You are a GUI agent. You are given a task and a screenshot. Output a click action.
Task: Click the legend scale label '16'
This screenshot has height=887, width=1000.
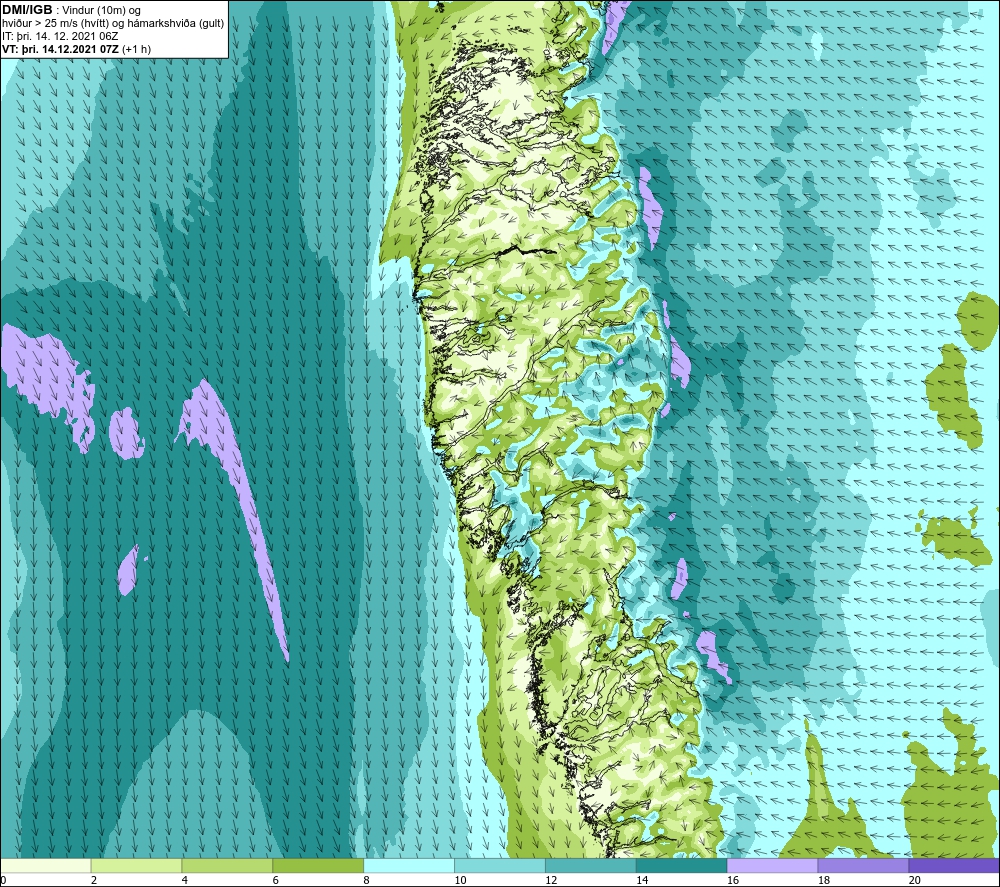733,880
